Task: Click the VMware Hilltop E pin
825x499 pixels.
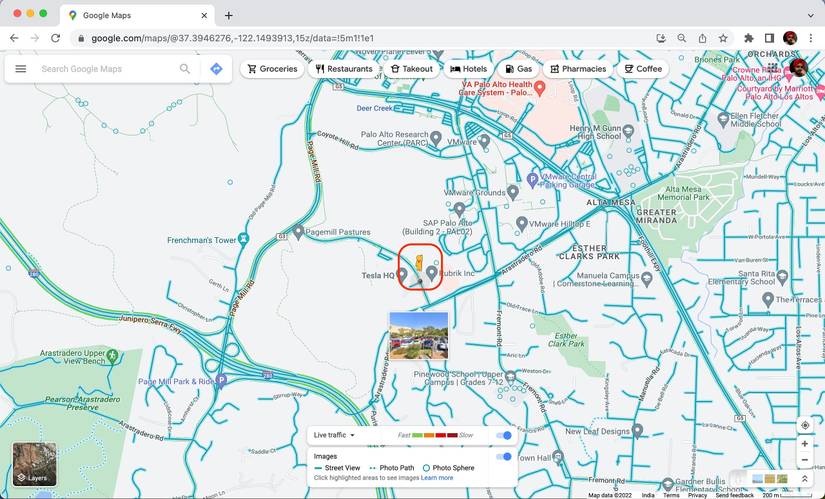Action: [x=521, y=223]
